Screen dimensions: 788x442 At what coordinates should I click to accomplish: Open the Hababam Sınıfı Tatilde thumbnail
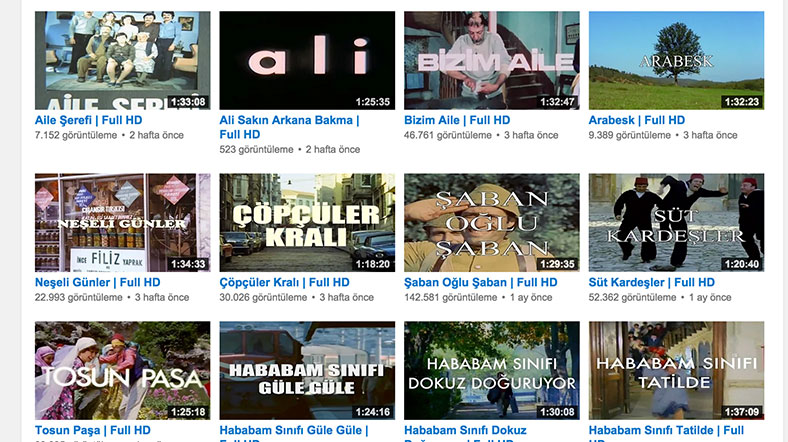click(x=676, y=371)
